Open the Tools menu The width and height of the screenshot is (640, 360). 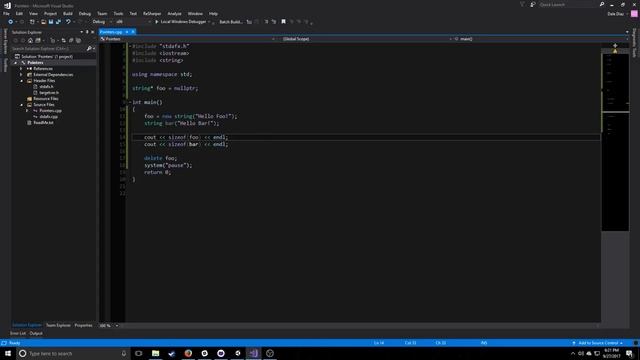[x=118, y=13]
